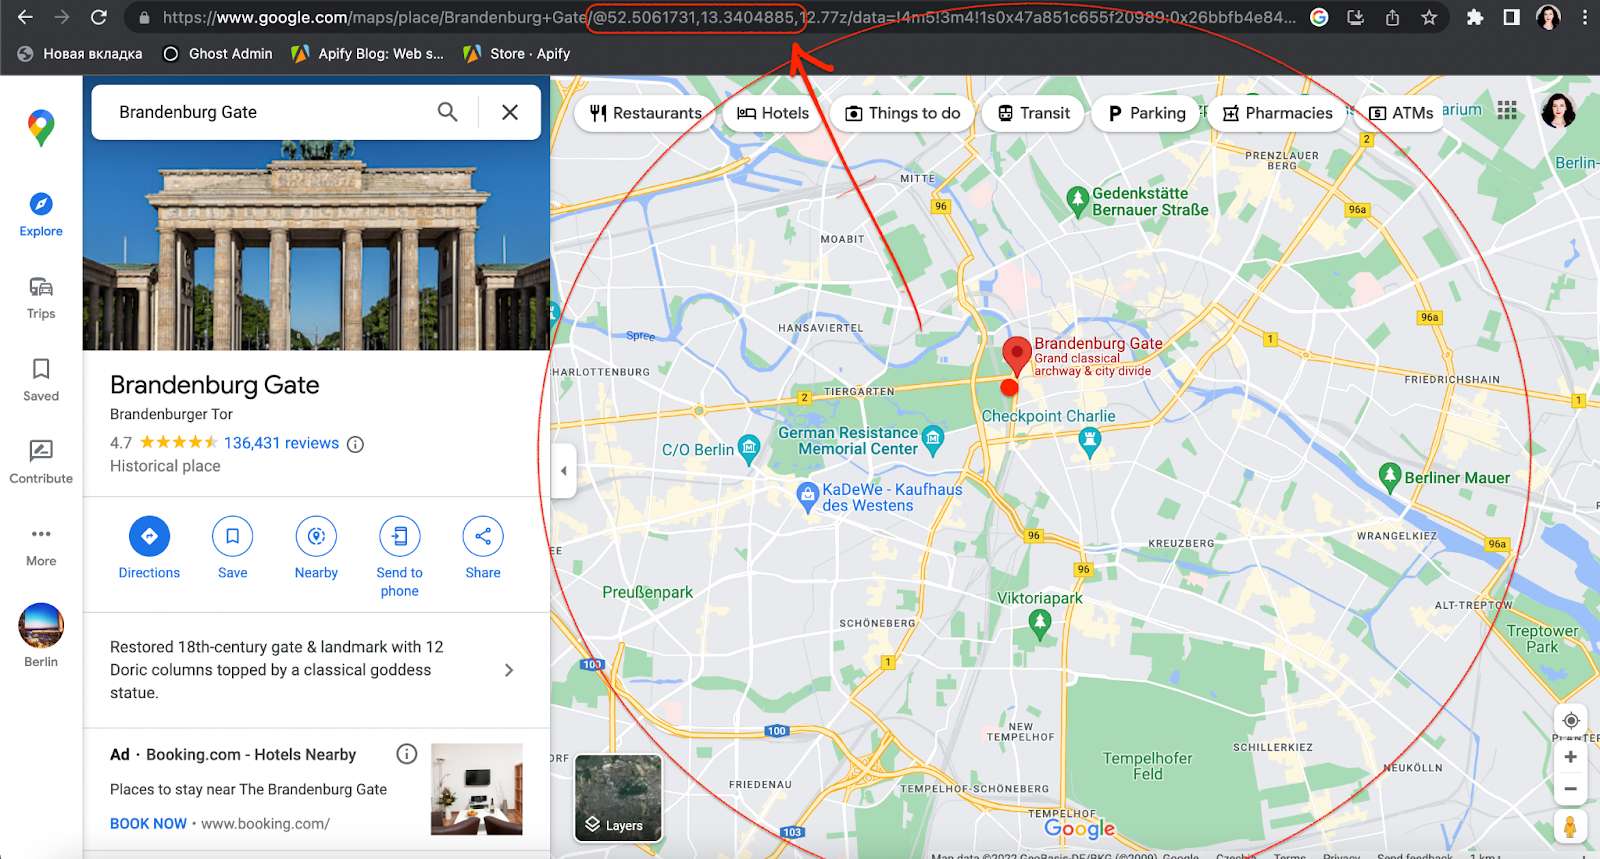This screenshot has width=1600, height=859.
Task: Open the Google account avatar
Action: click(1557, 110)
